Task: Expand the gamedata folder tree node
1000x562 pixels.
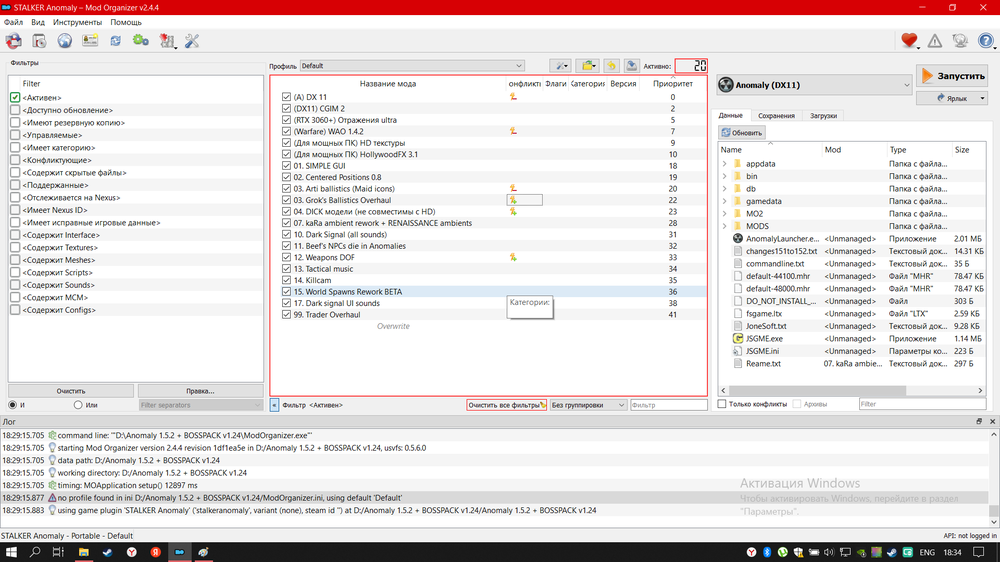Action: tap(724, 201)
